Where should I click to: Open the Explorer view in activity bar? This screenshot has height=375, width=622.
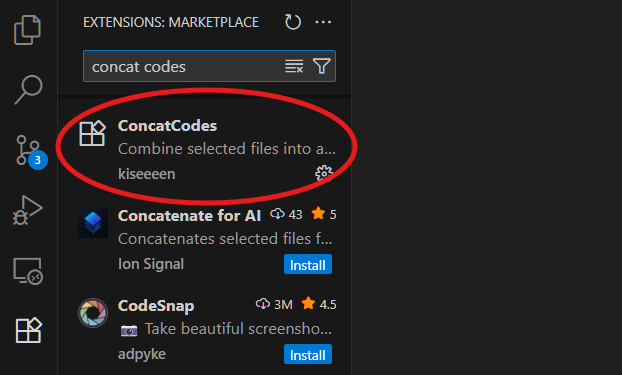coord(27,30)
